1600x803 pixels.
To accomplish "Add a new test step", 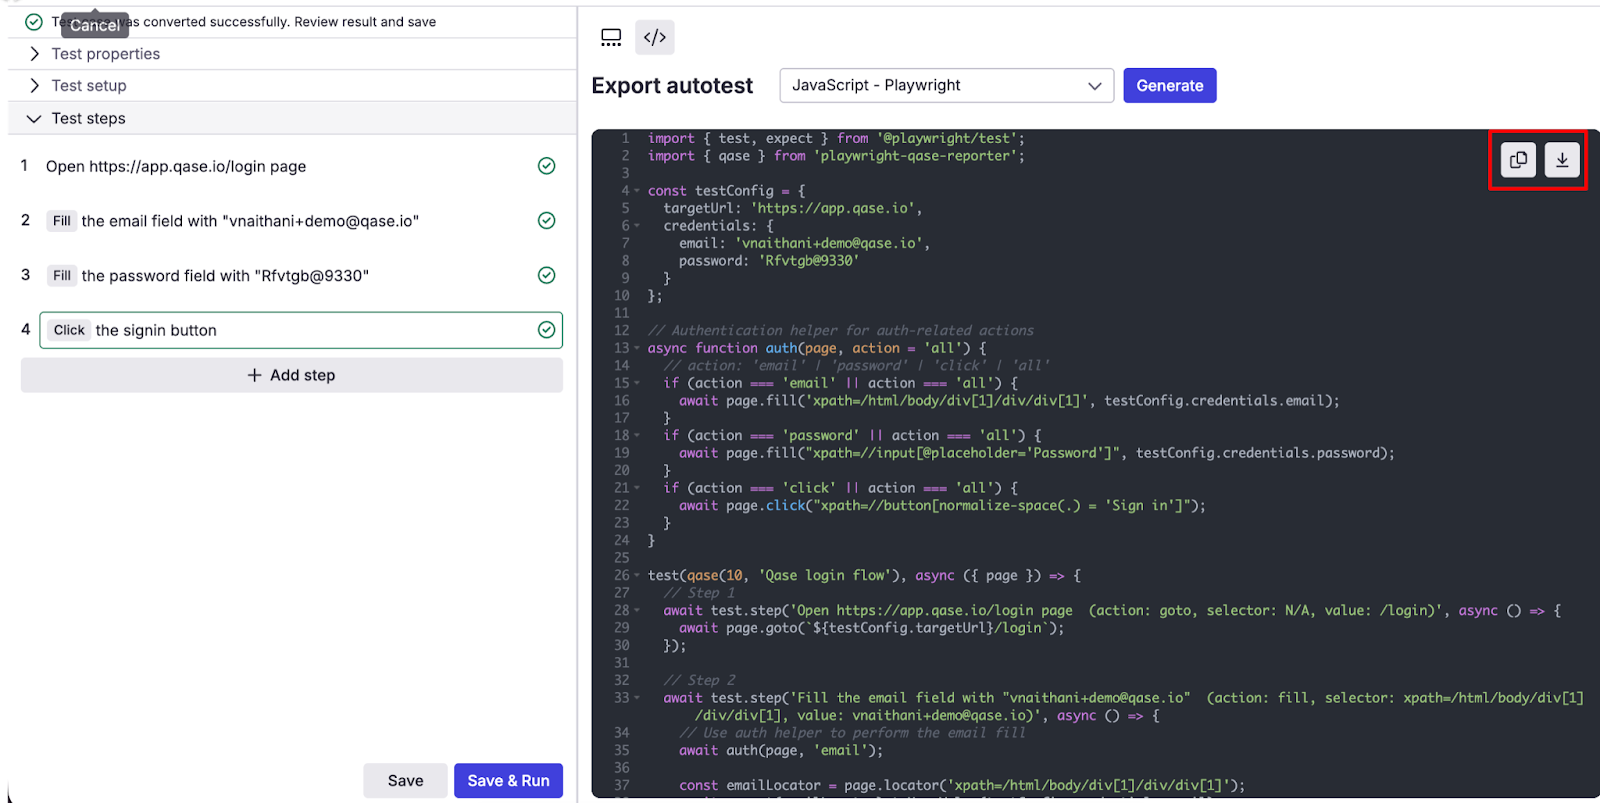I will (x=291, y=375).
